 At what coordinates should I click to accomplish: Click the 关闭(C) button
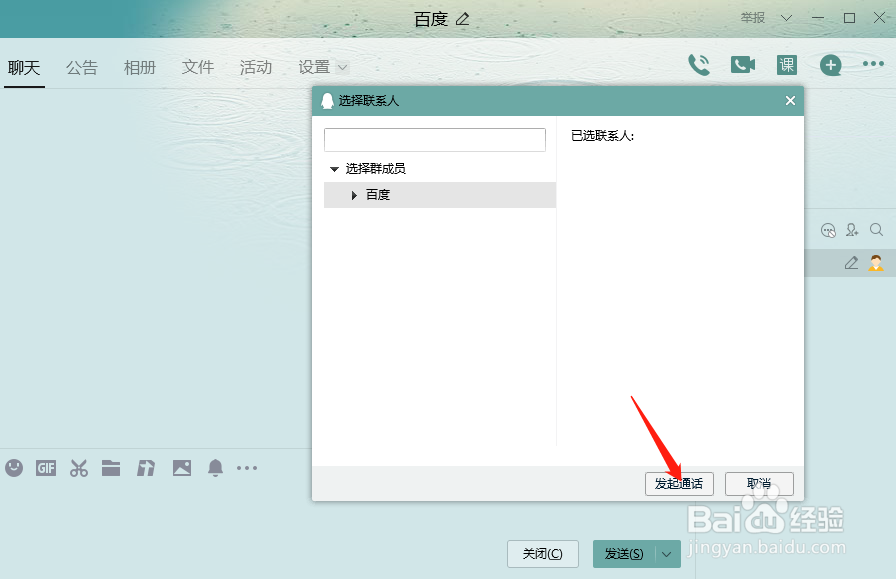(x=543, y=554)
